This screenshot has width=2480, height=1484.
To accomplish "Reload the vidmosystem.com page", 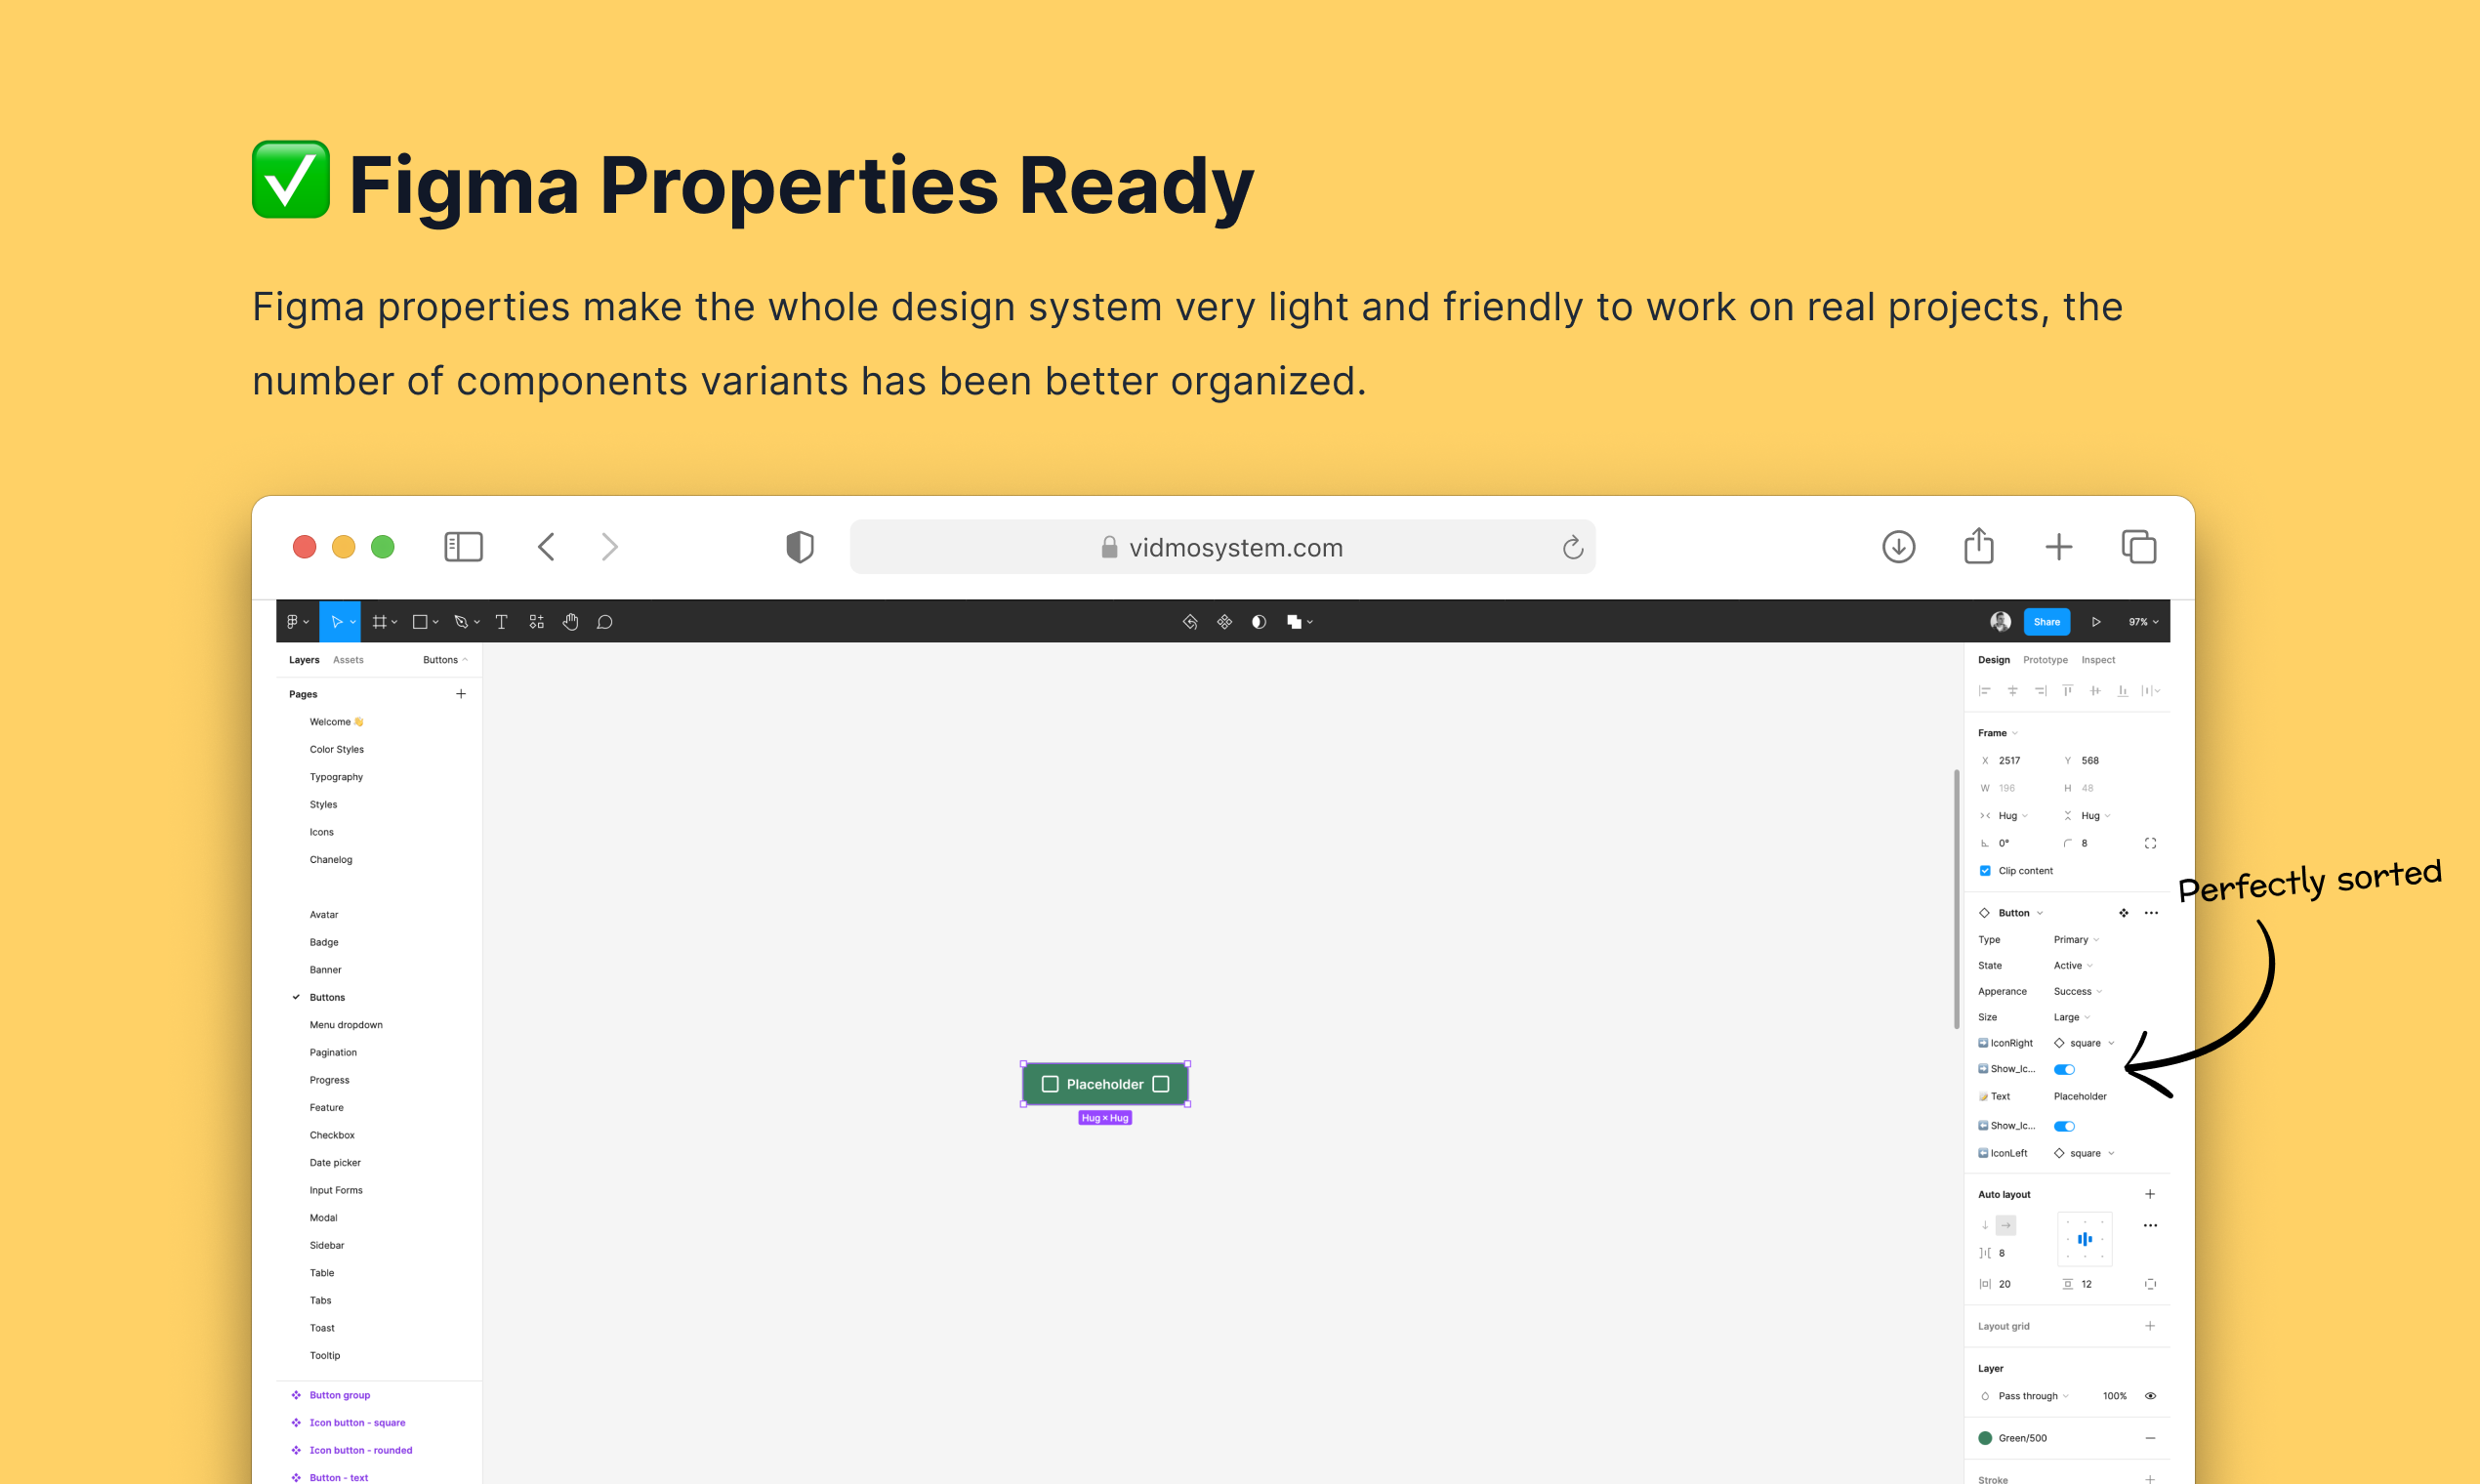I will click(1572, 547).
